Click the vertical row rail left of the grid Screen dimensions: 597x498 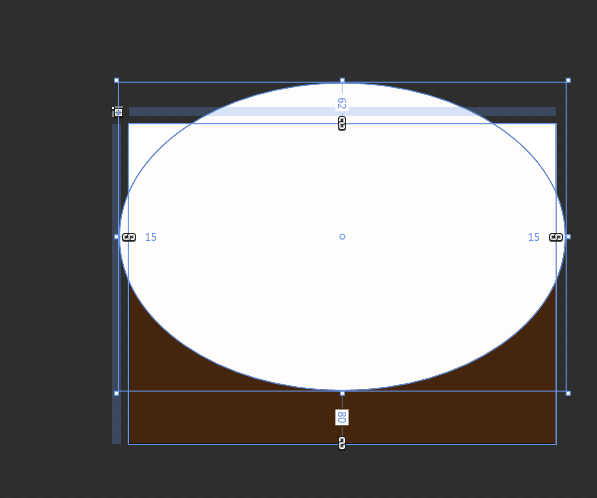tap(117, 284)
